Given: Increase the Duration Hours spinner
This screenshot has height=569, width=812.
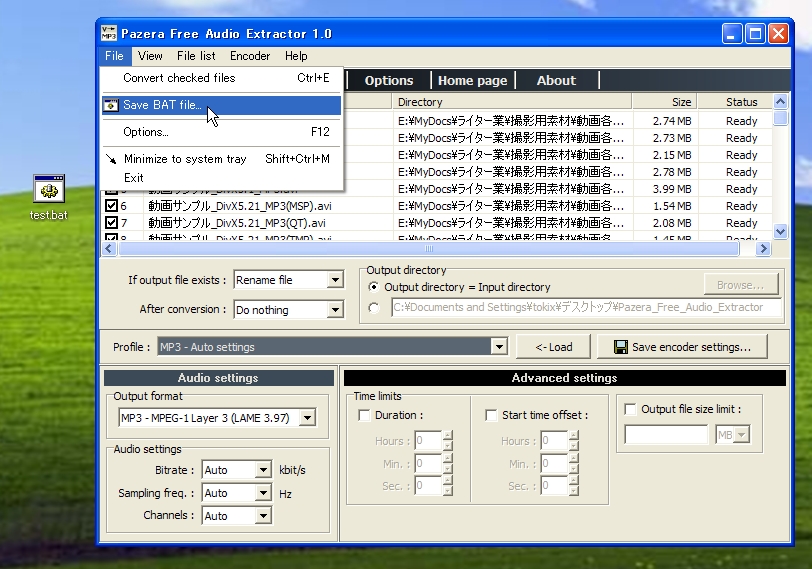Looking at the screenshot, I should tap(448, 435).
